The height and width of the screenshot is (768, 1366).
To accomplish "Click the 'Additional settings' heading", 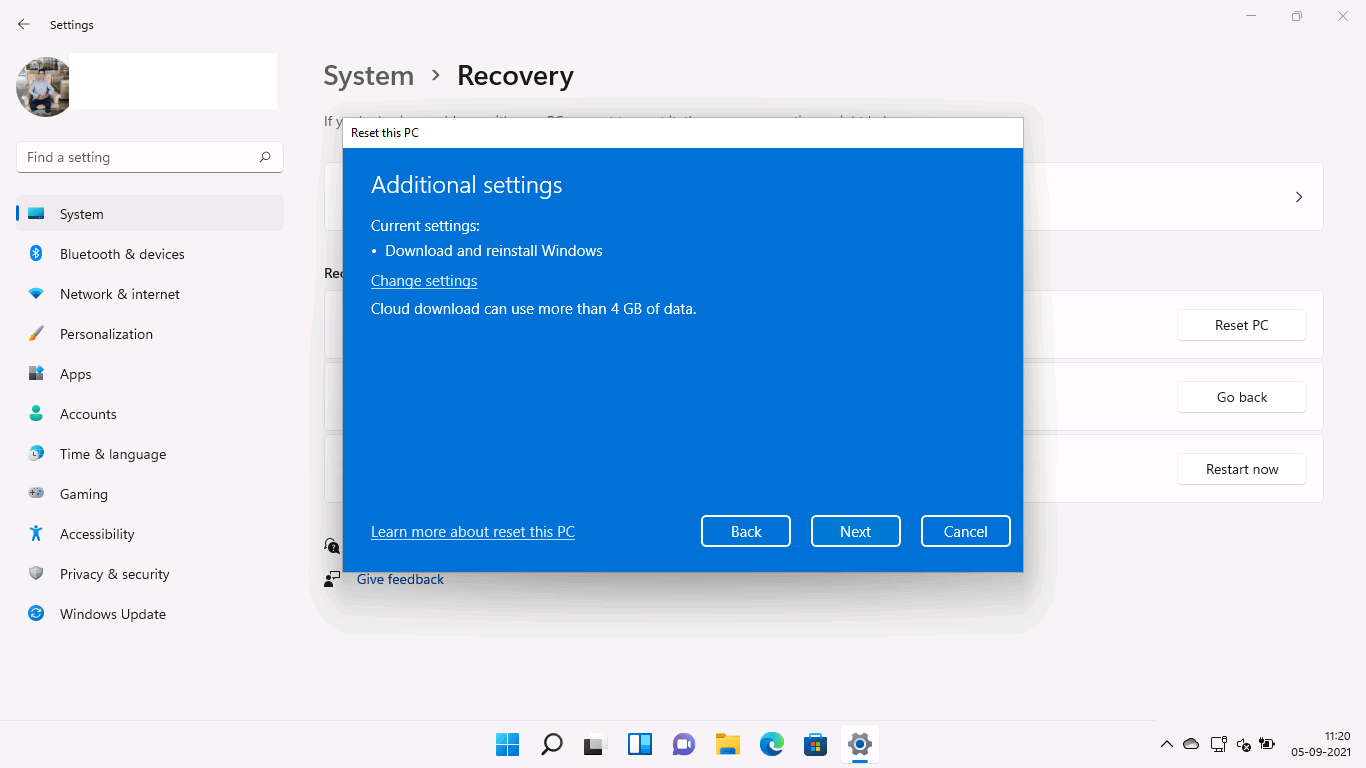I will click(467, 185).
